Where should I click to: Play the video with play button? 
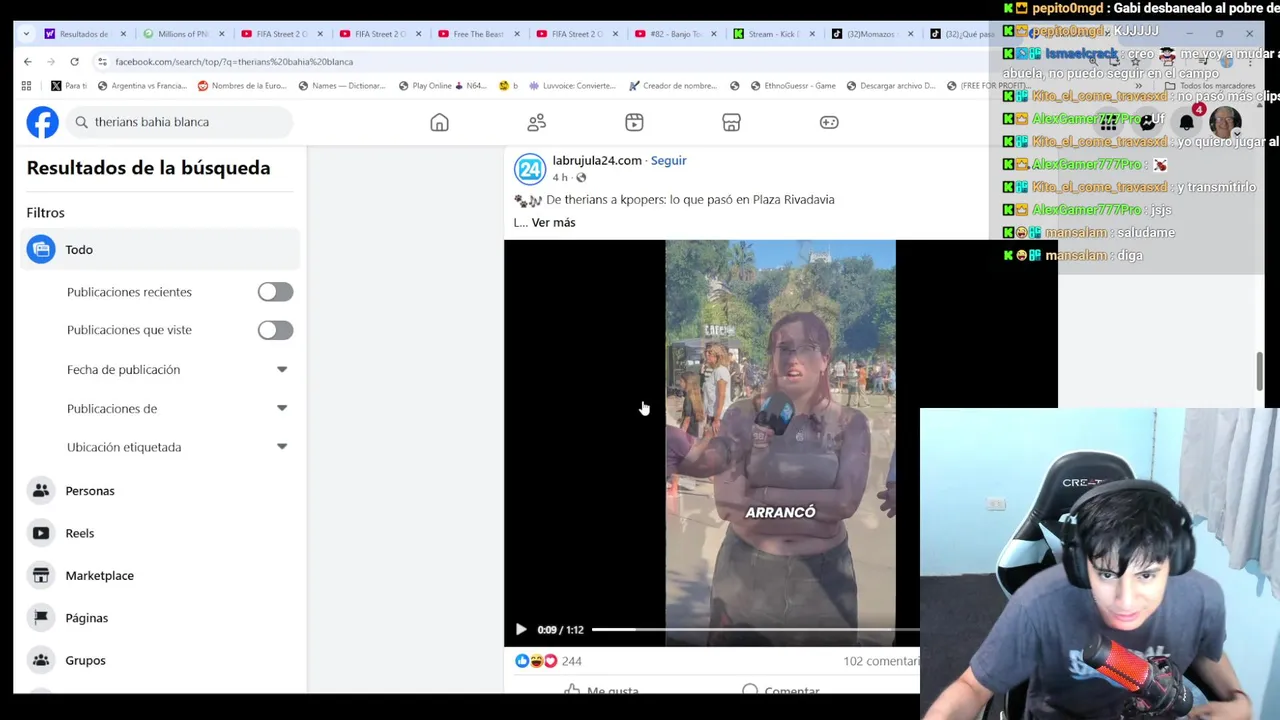click(521, 629)
